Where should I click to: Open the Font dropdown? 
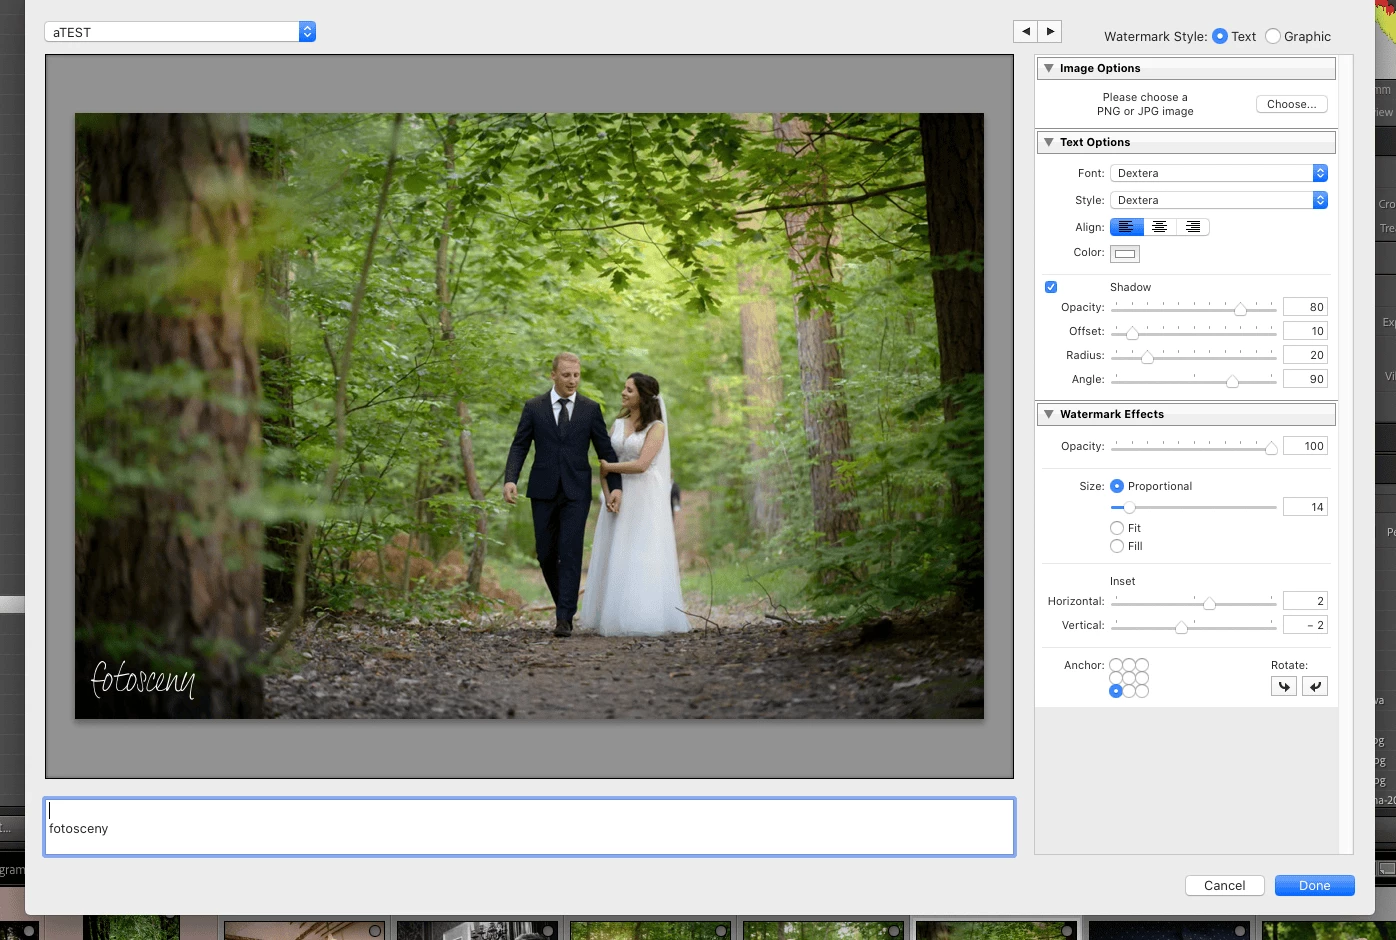(1219, 173)
